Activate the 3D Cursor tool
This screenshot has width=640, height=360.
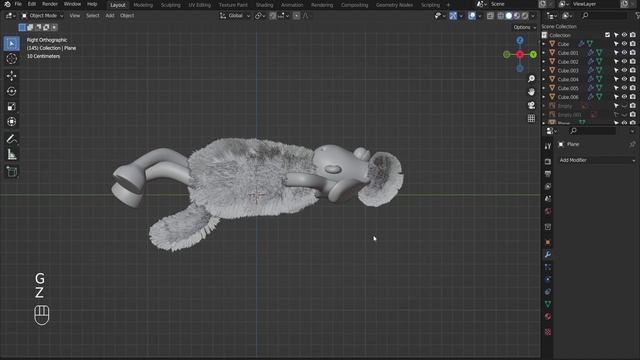tap(11, 59)
